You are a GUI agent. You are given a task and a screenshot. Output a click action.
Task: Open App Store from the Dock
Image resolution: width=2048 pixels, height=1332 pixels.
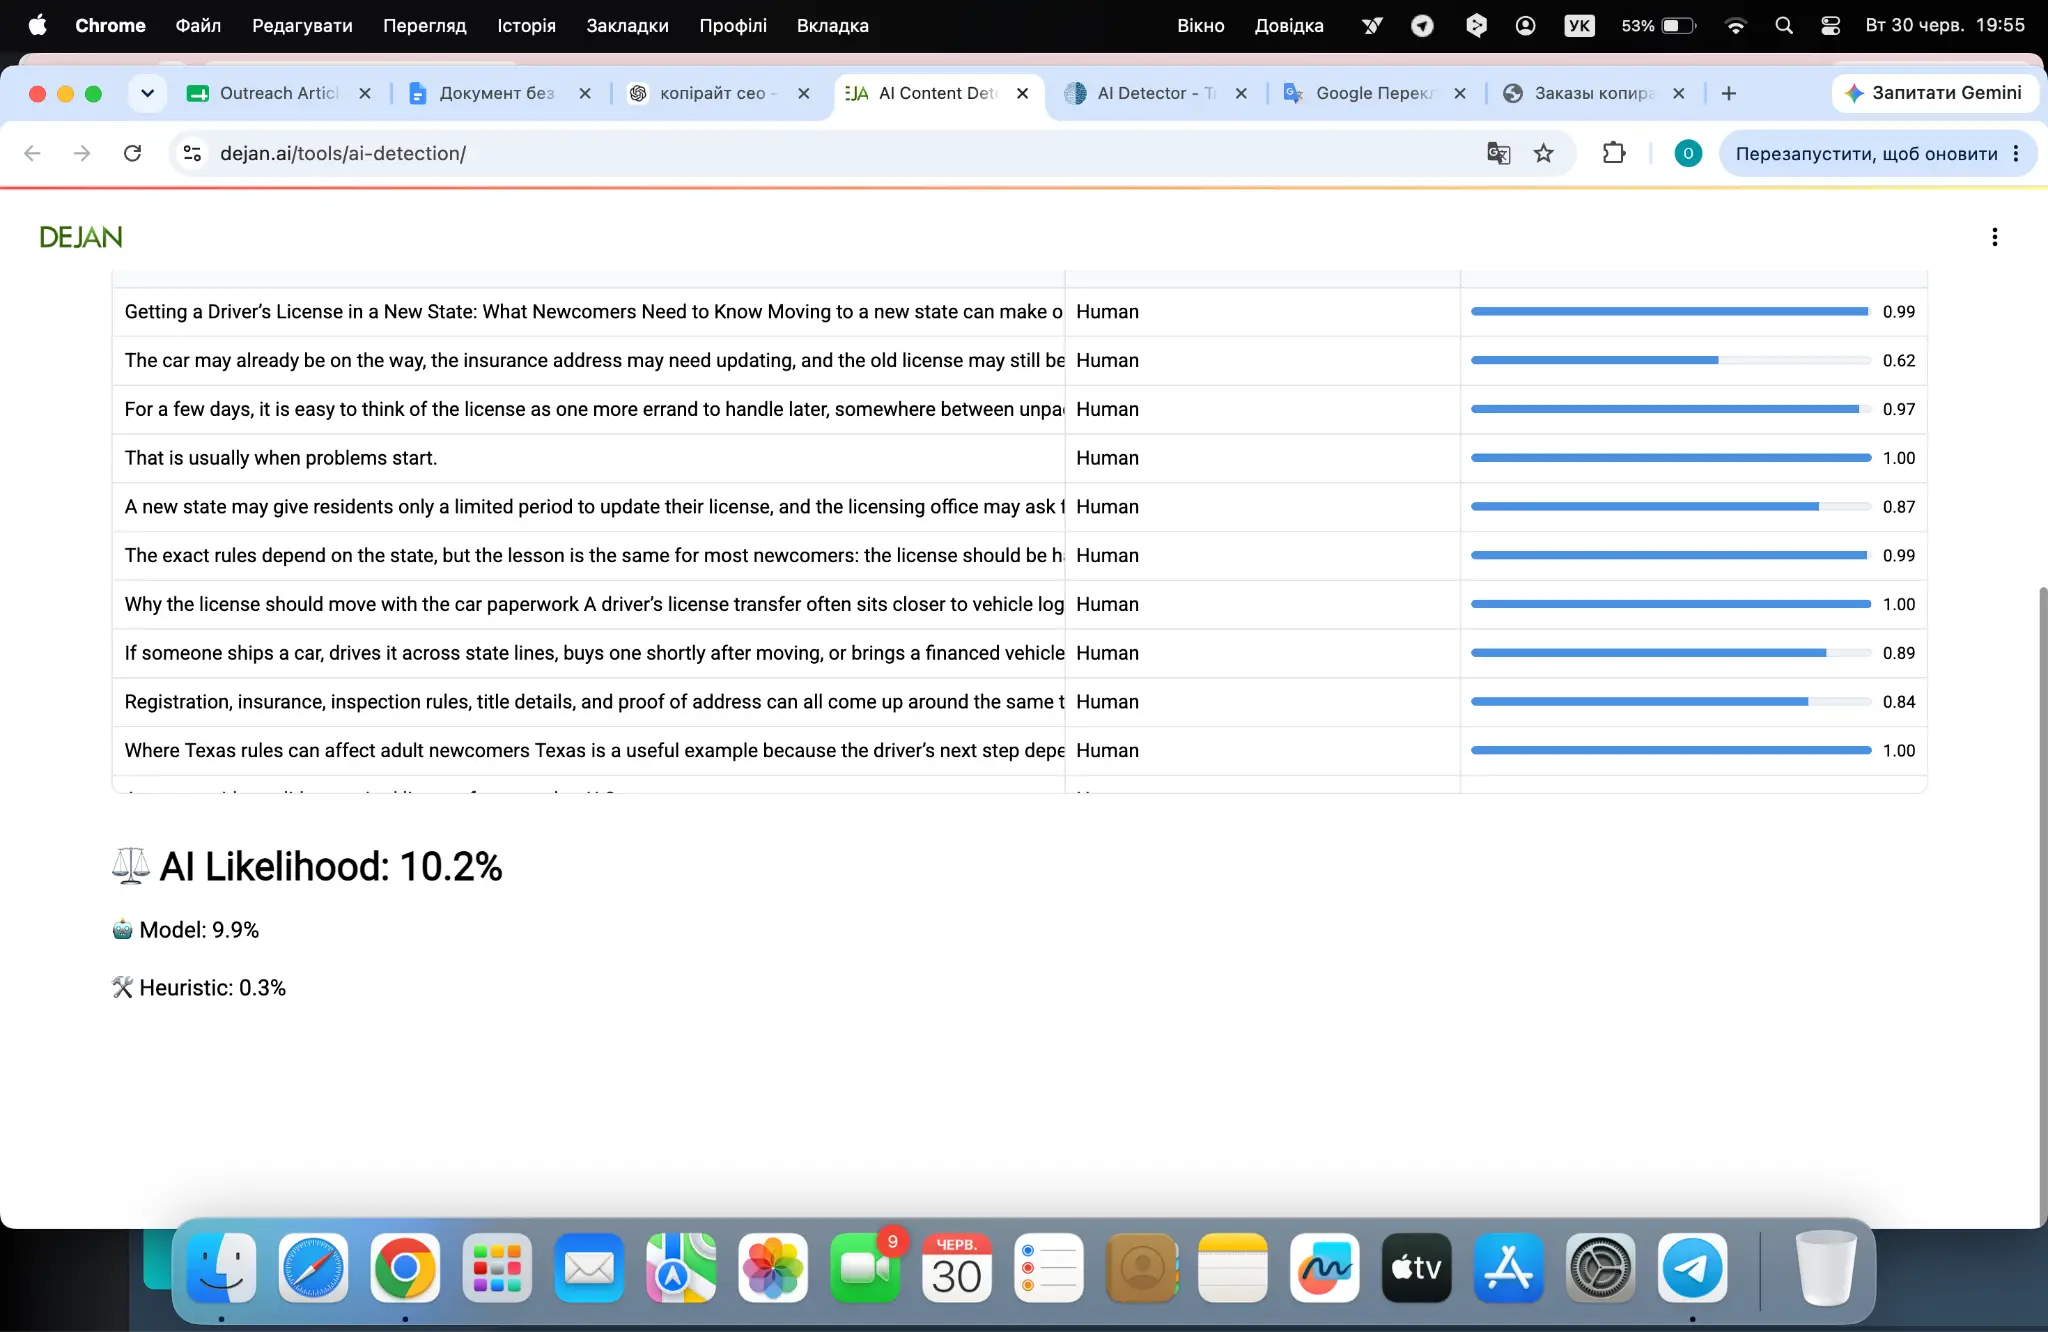pyautogui.click(x=1509, y=1268)
